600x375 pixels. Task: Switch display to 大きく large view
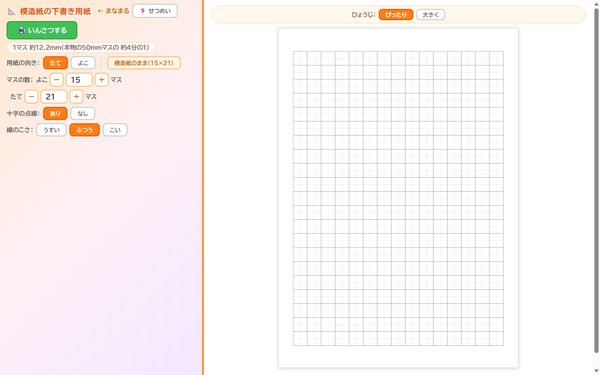tap(430, 15)
